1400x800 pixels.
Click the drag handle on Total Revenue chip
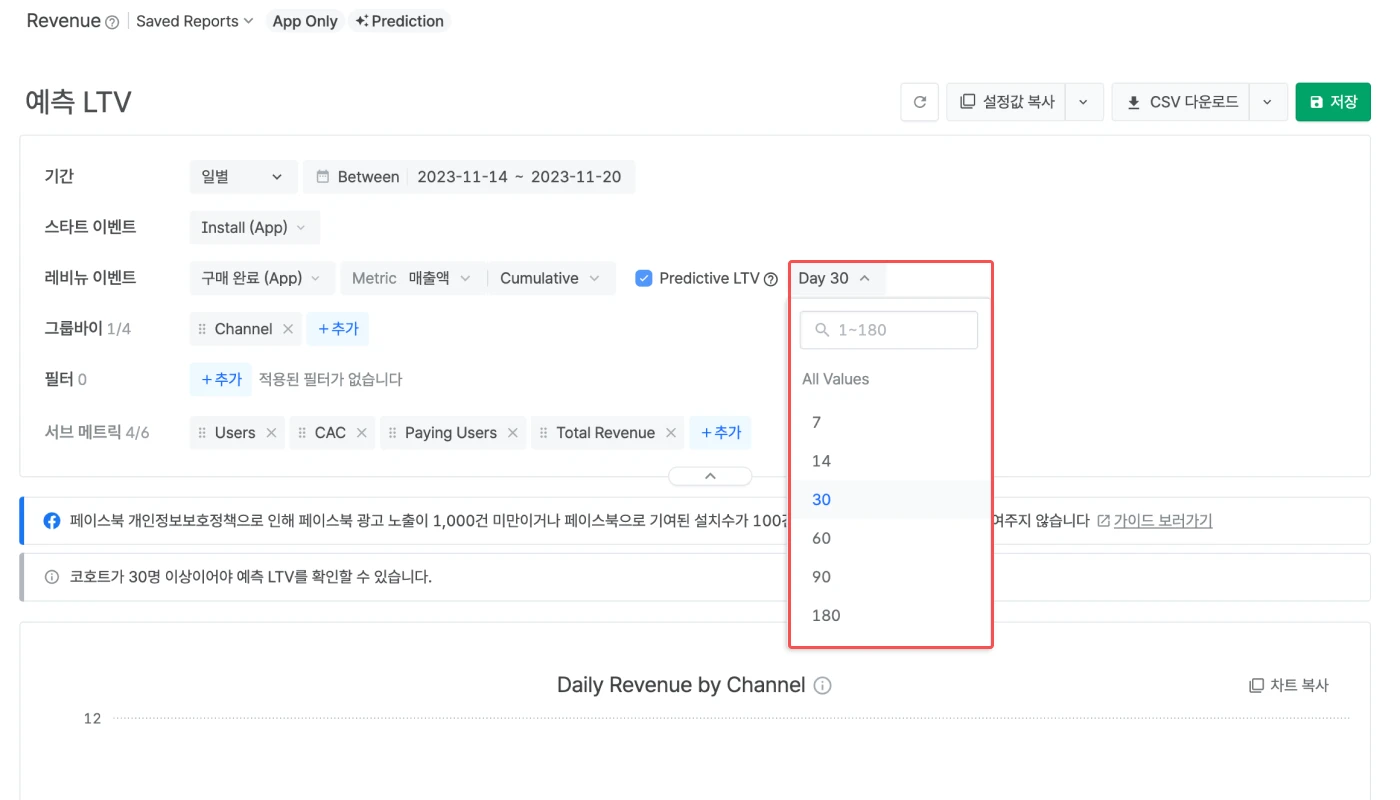(544, 433)
